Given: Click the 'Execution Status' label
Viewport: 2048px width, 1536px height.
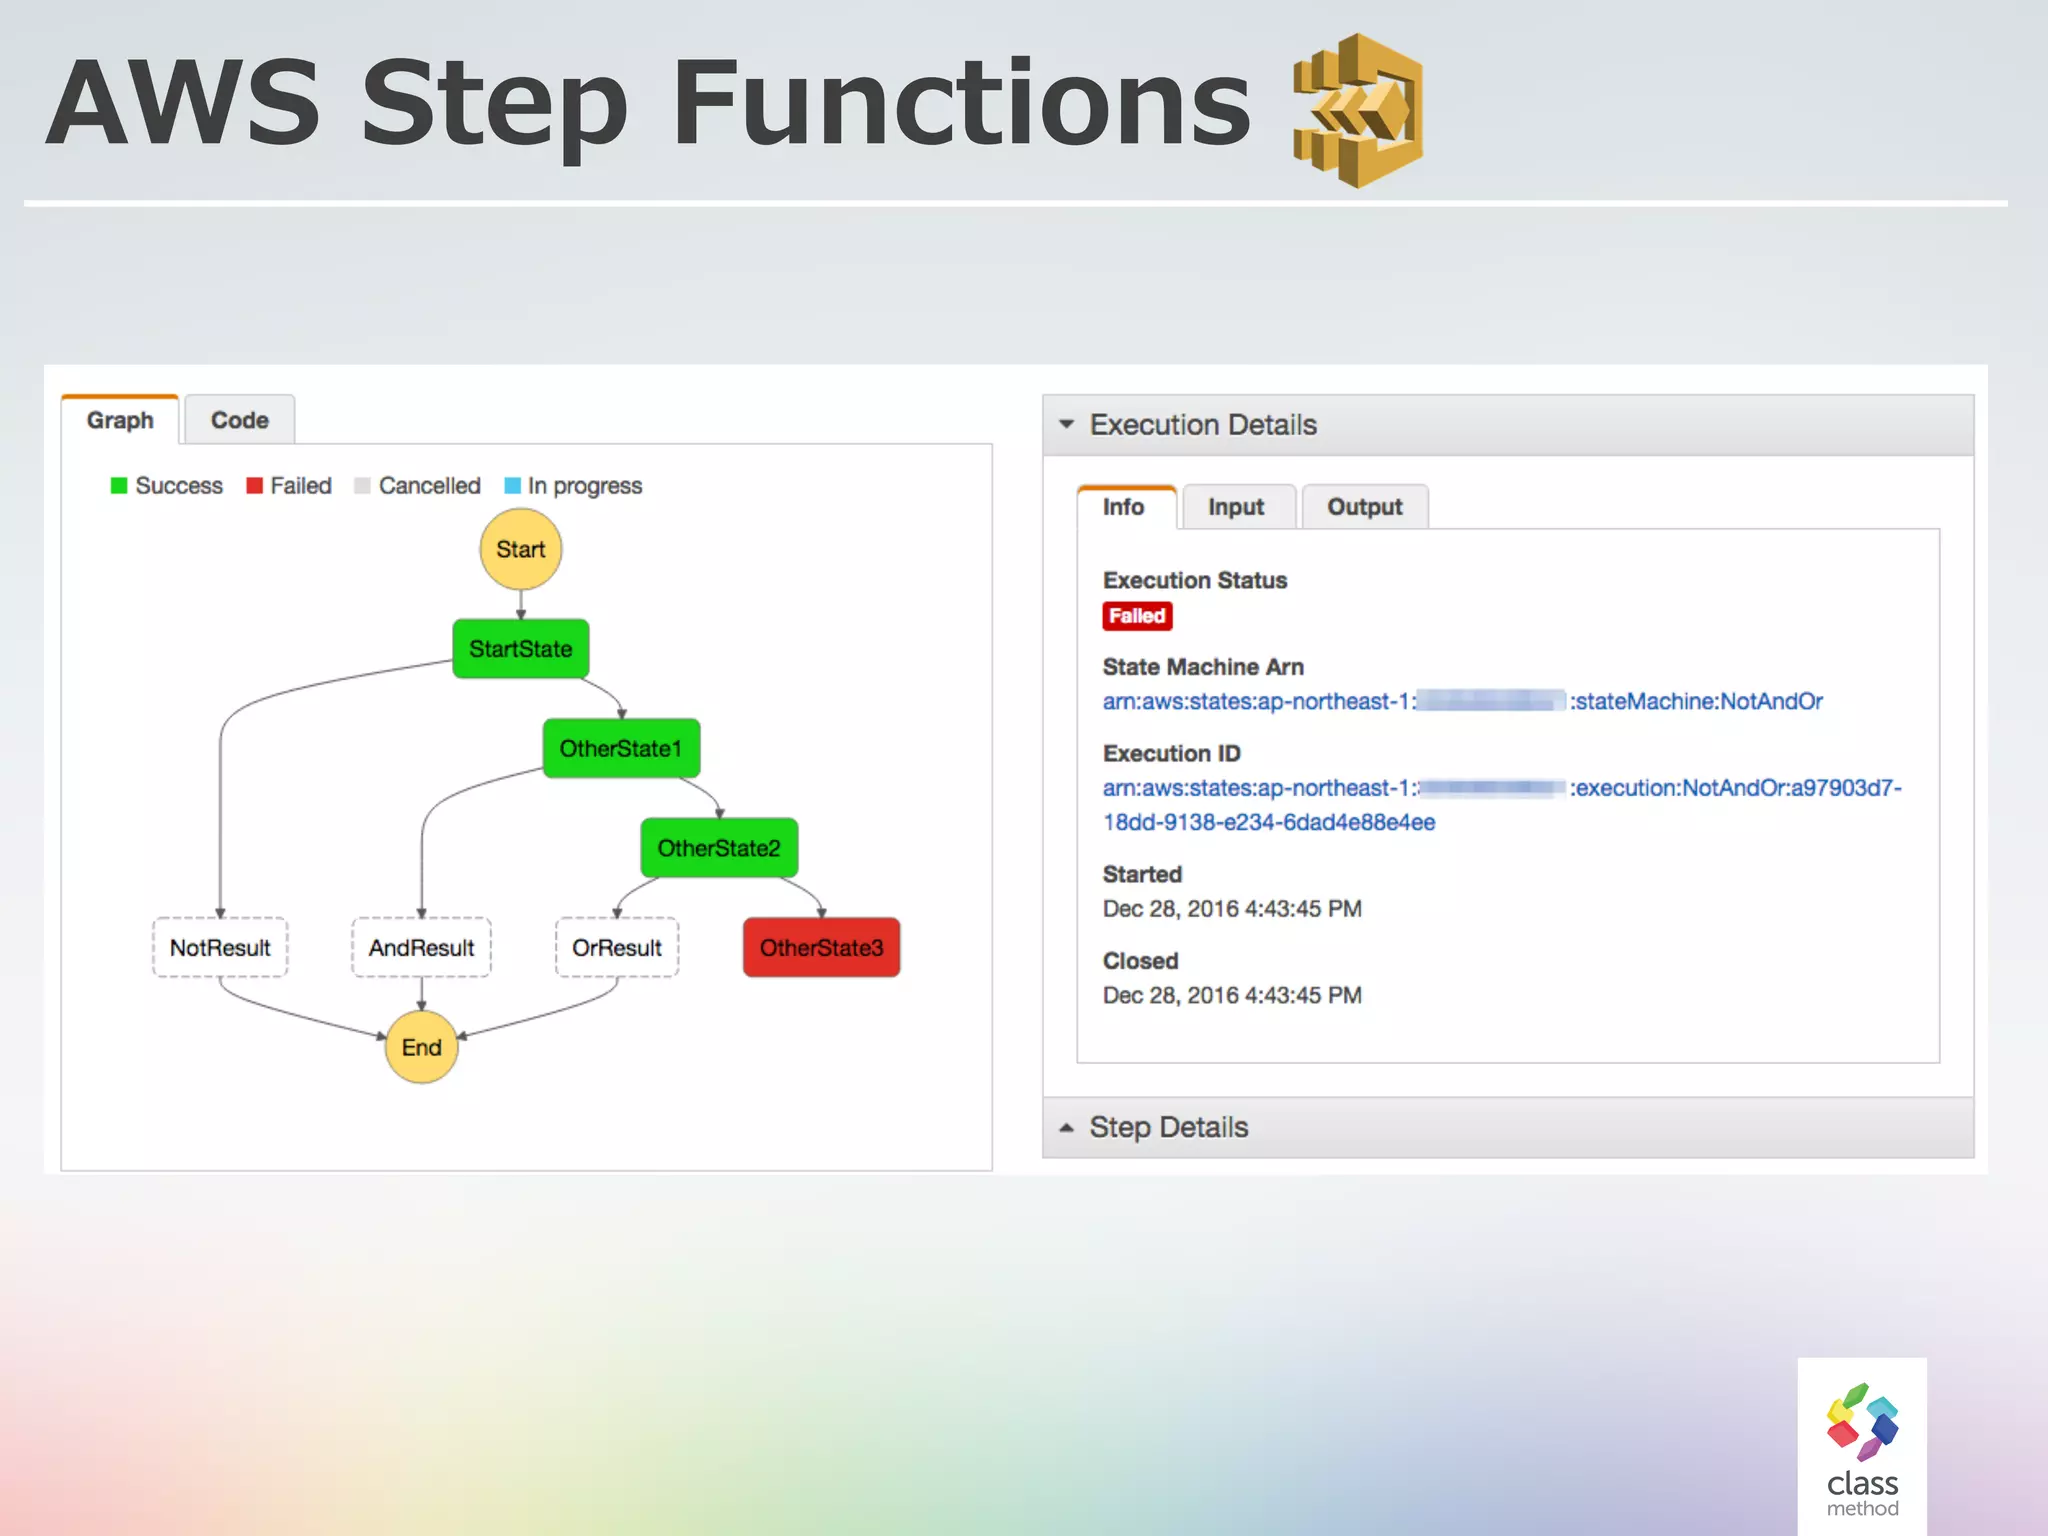Looking at the screenshot, I should point(1195,580).
